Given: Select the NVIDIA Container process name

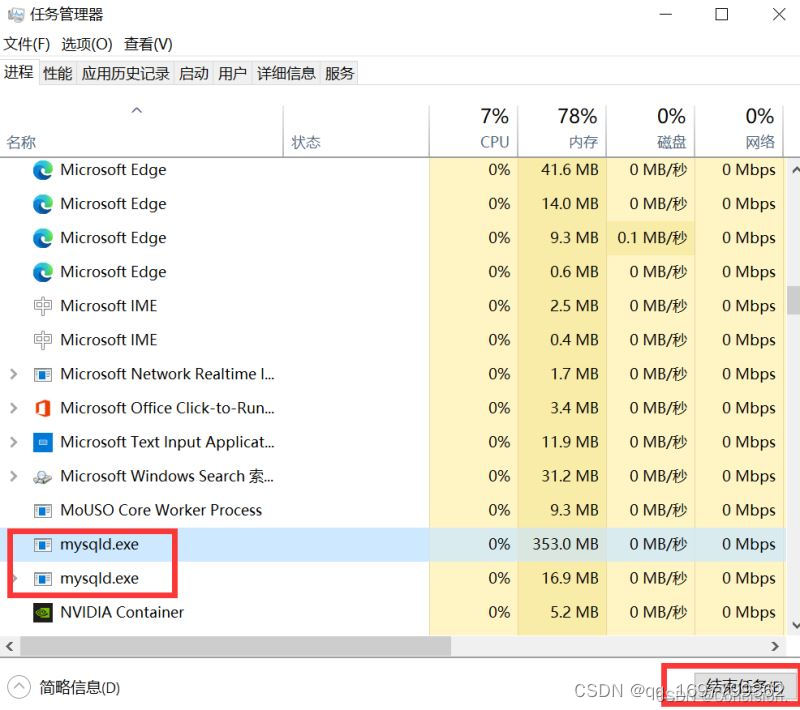Looking at the screenshot, I should tap(122, 613).
